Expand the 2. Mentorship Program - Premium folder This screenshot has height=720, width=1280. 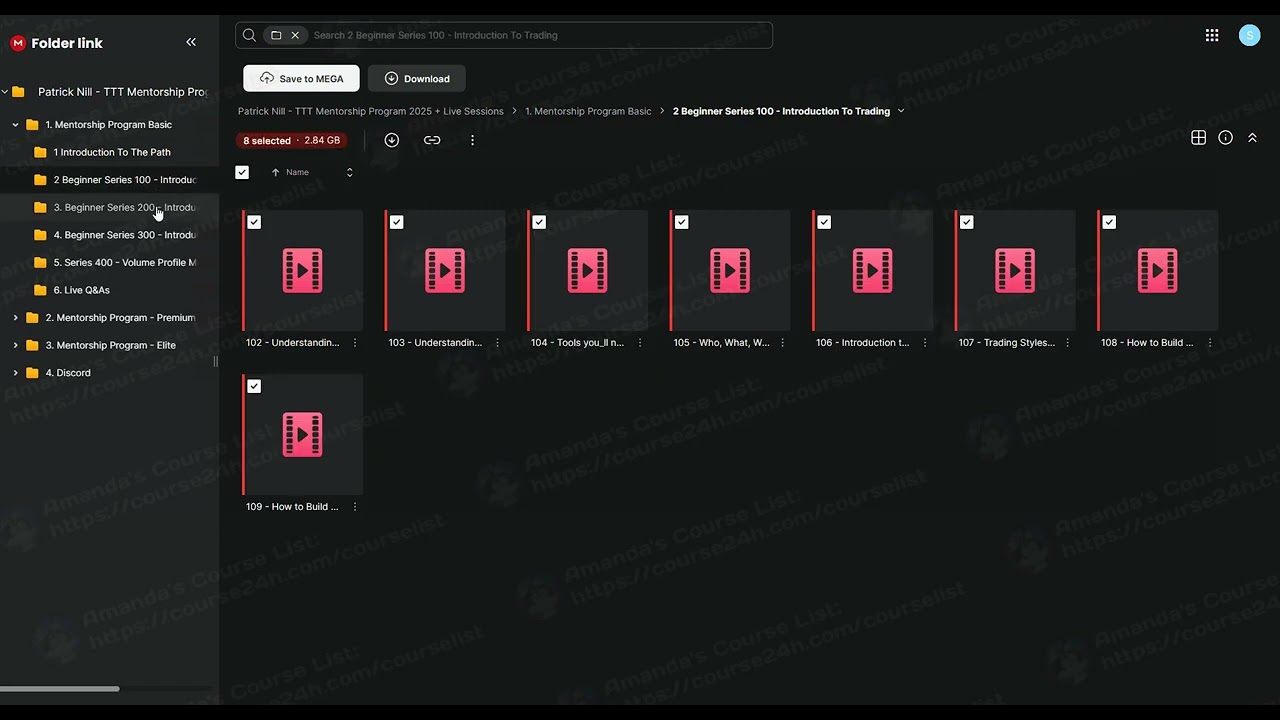coord(15,318)
